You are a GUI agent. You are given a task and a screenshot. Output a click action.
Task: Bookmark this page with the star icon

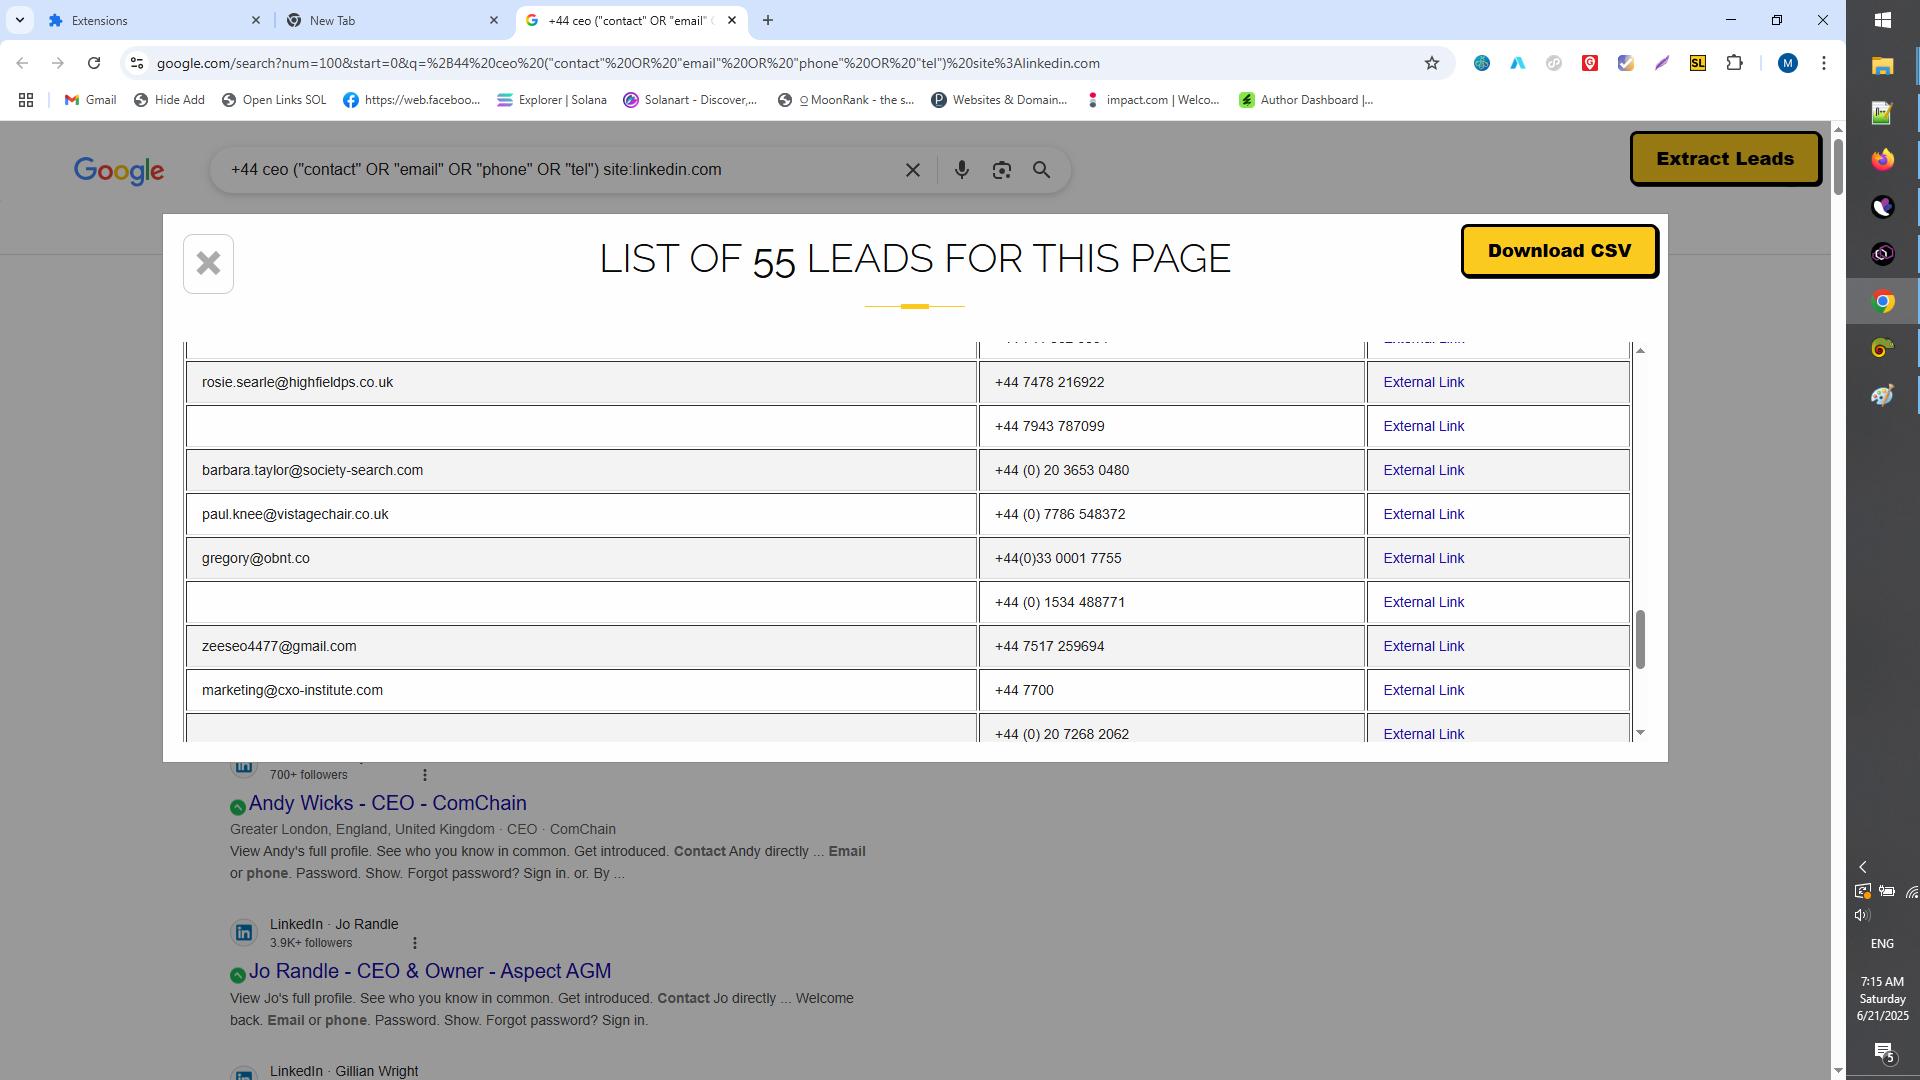(1431, 63)
